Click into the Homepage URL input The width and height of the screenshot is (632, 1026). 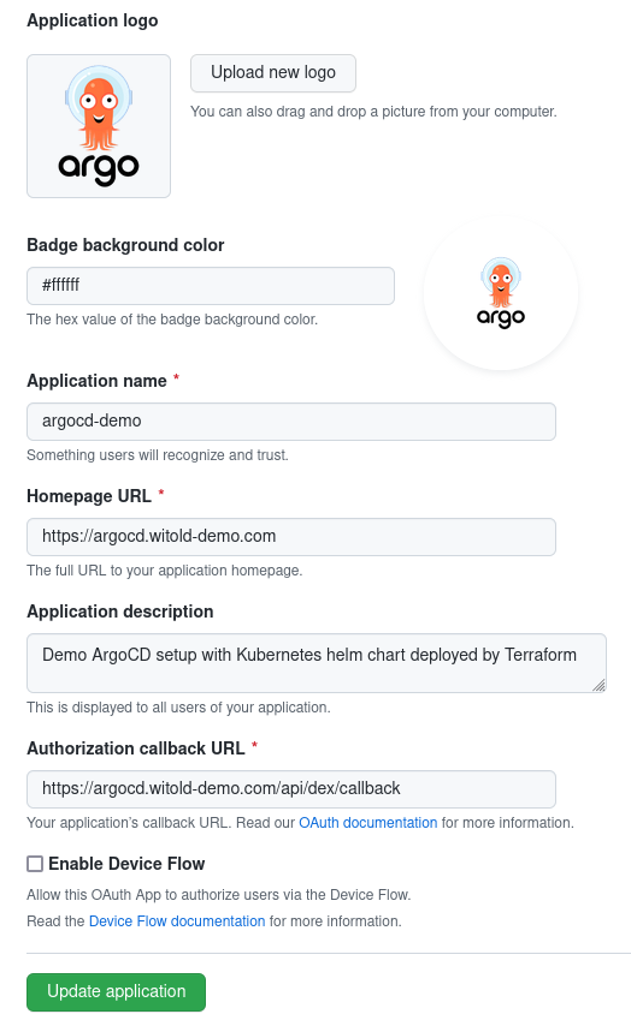point(291,537)
